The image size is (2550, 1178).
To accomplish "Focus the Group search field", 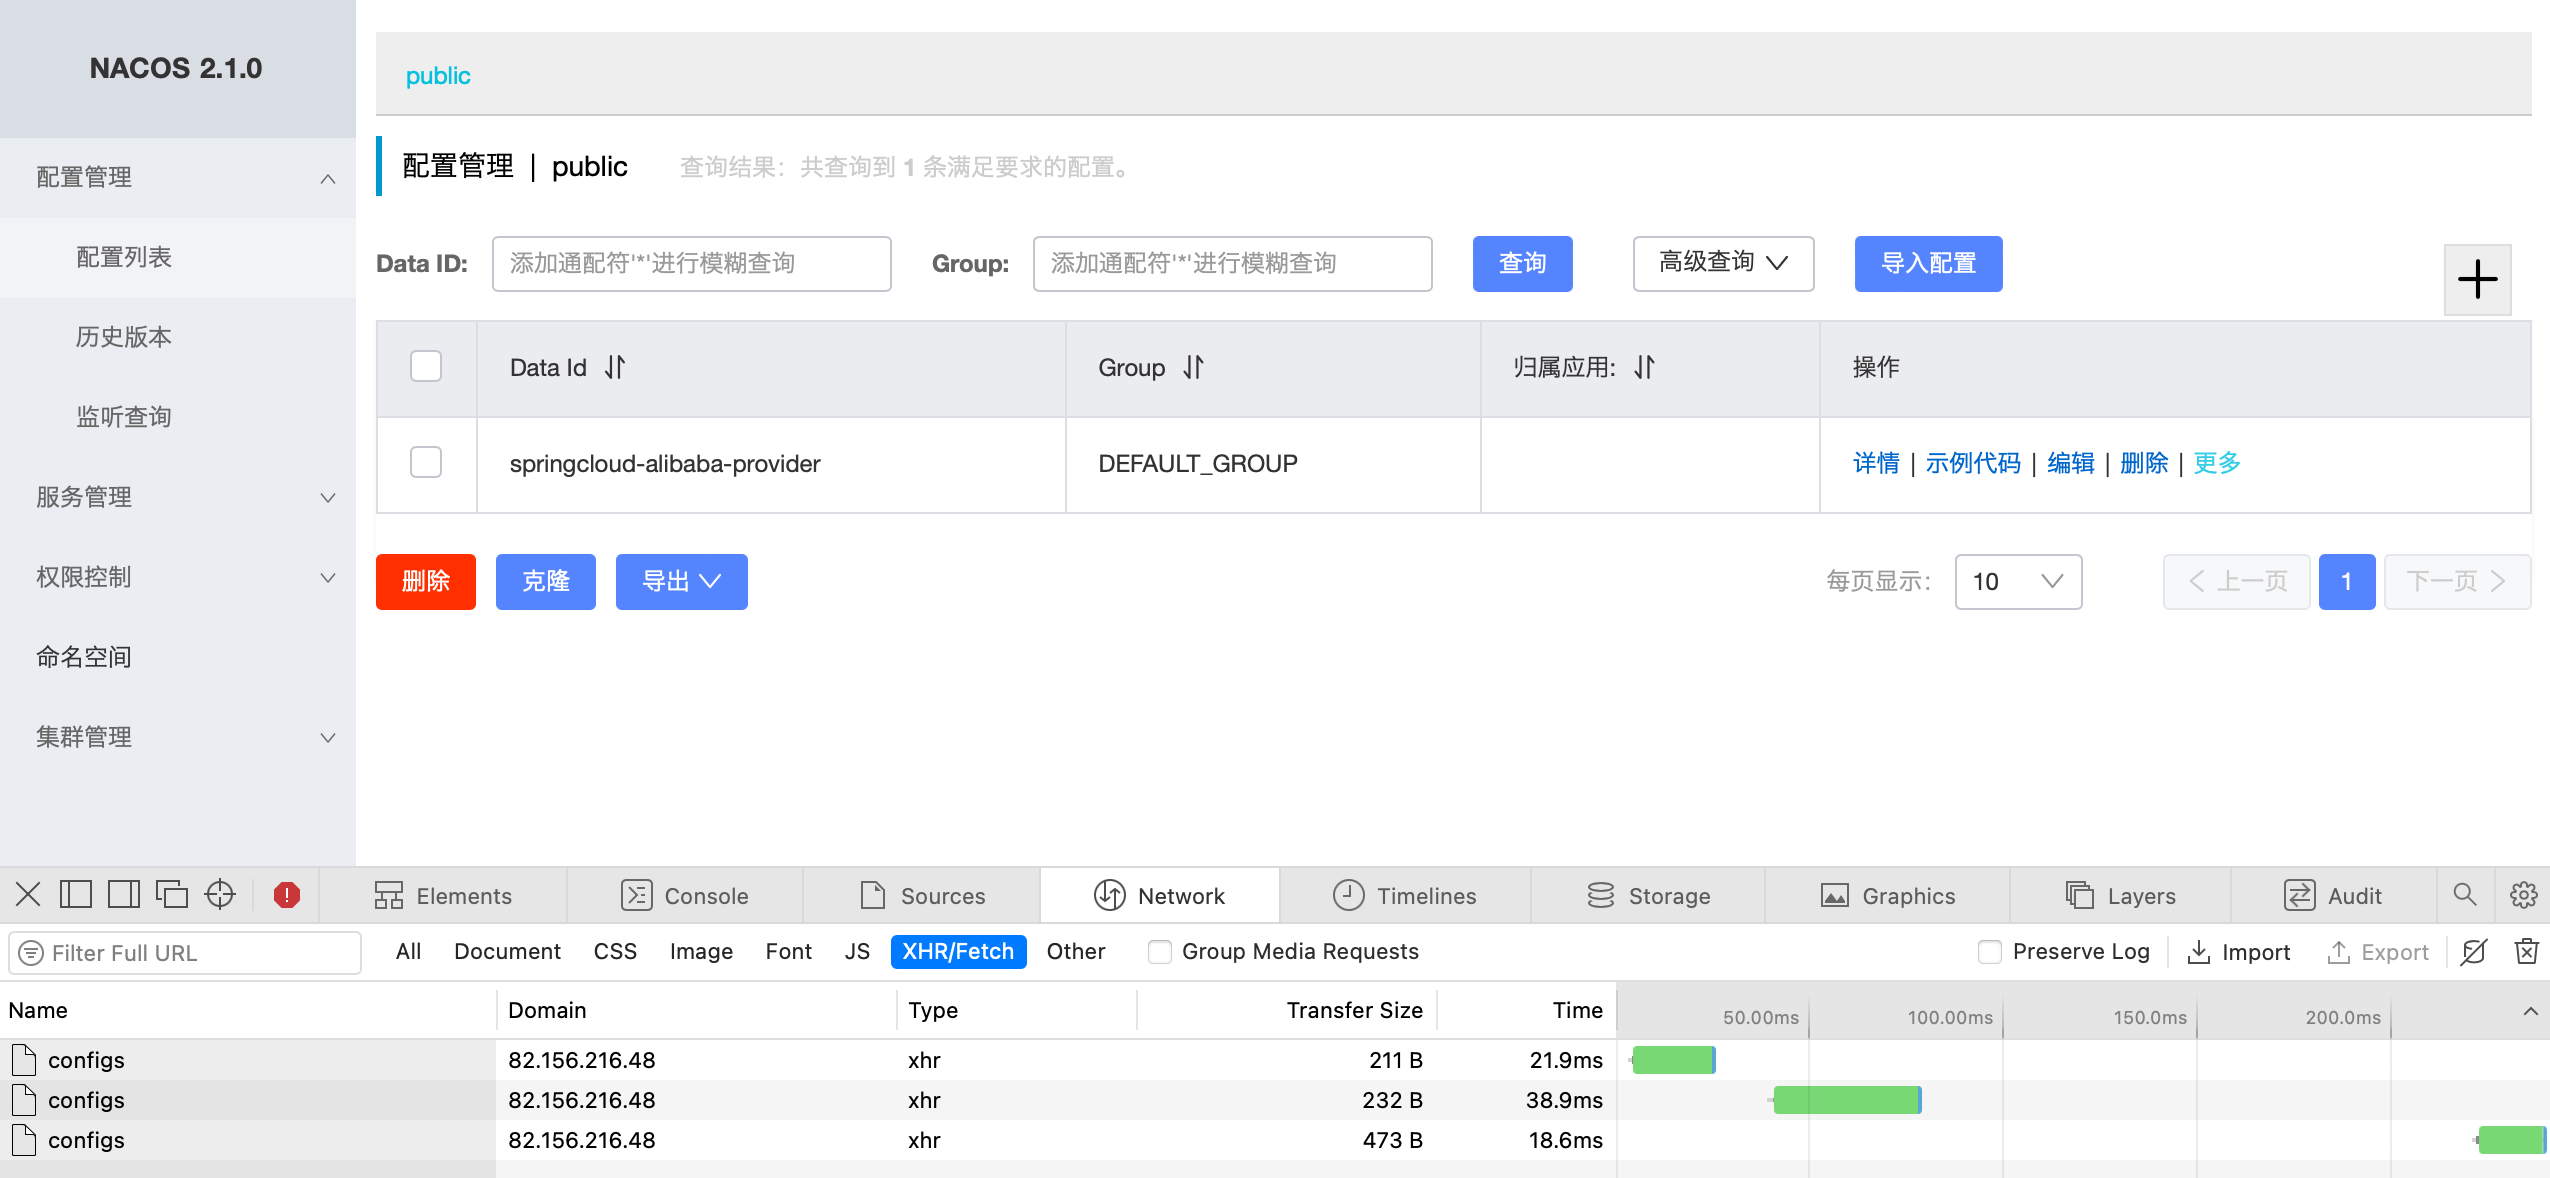I will [1232, 263].
